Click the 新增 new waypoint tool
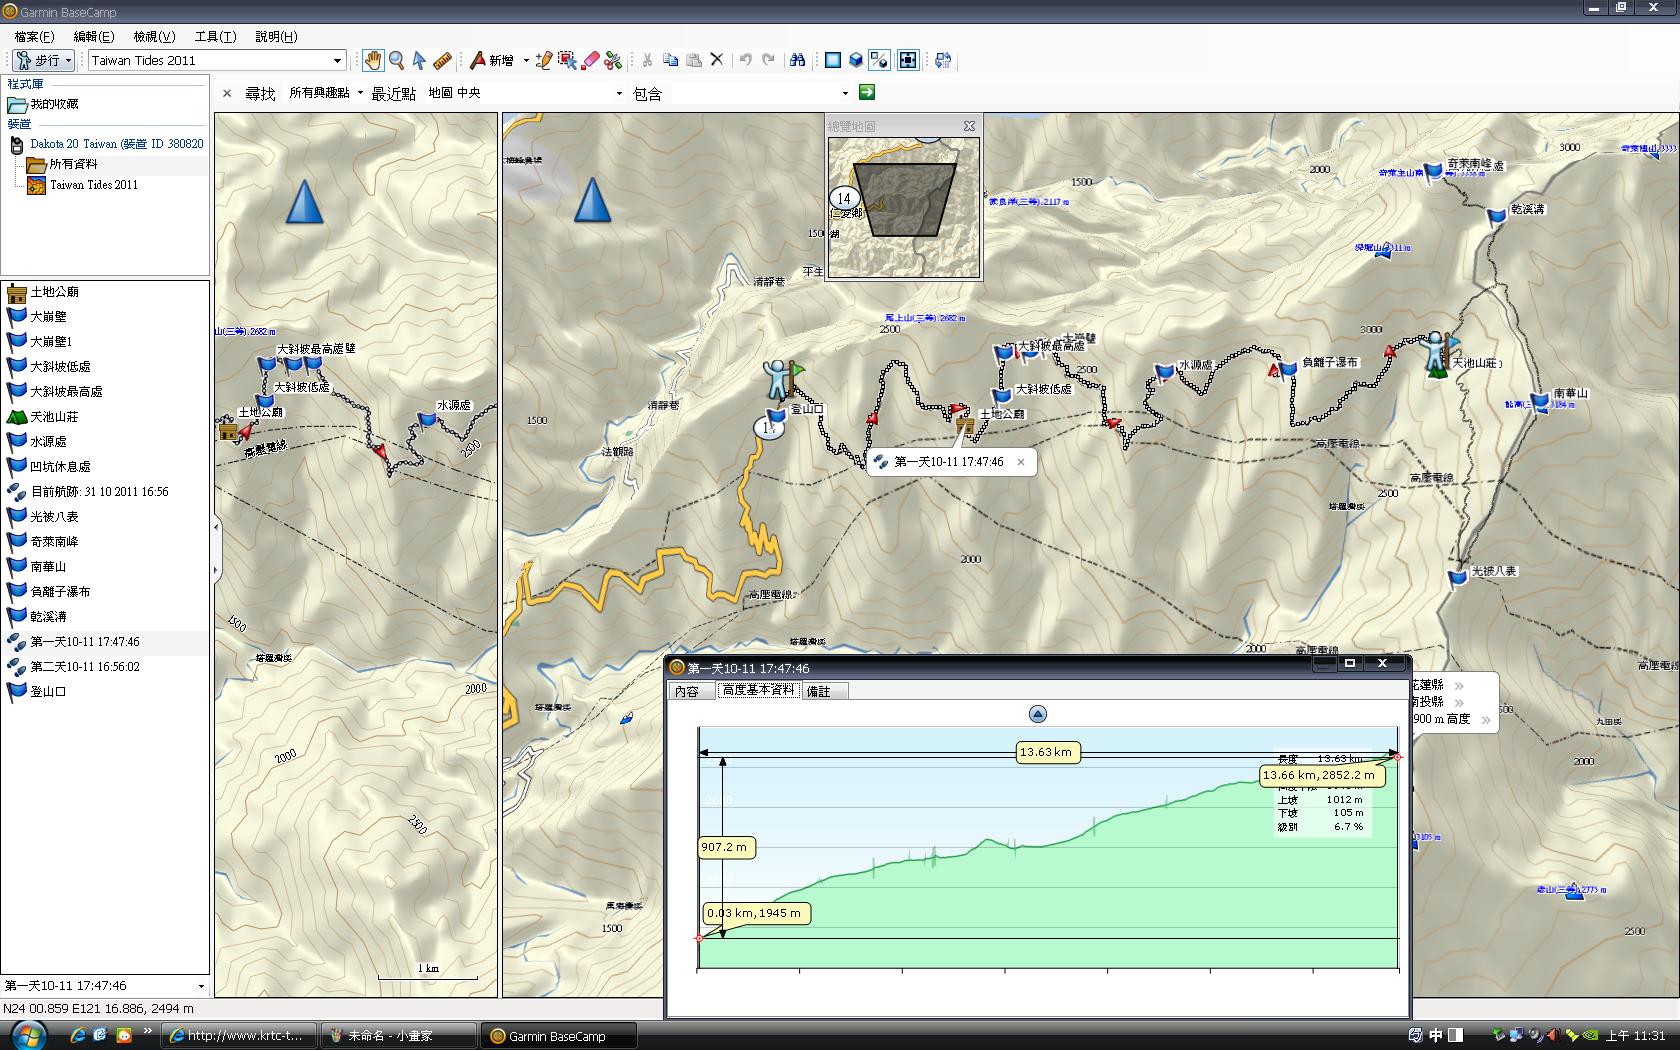This screenshot has width=1680, height=1050. 492,60
